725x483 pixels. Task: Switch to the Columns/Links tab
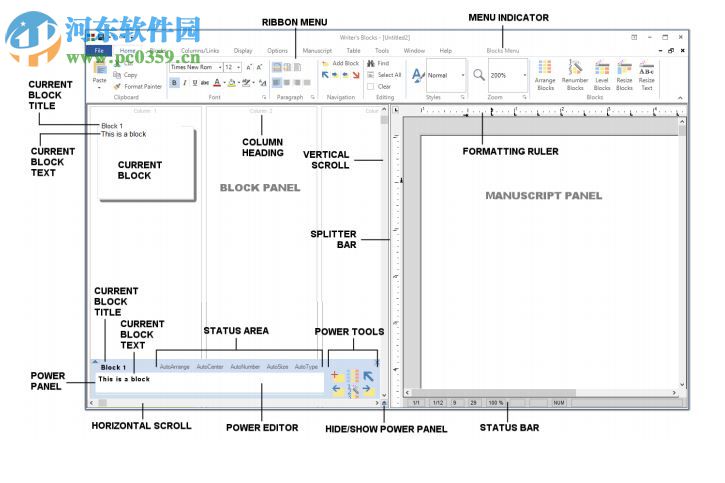(200, 50)
